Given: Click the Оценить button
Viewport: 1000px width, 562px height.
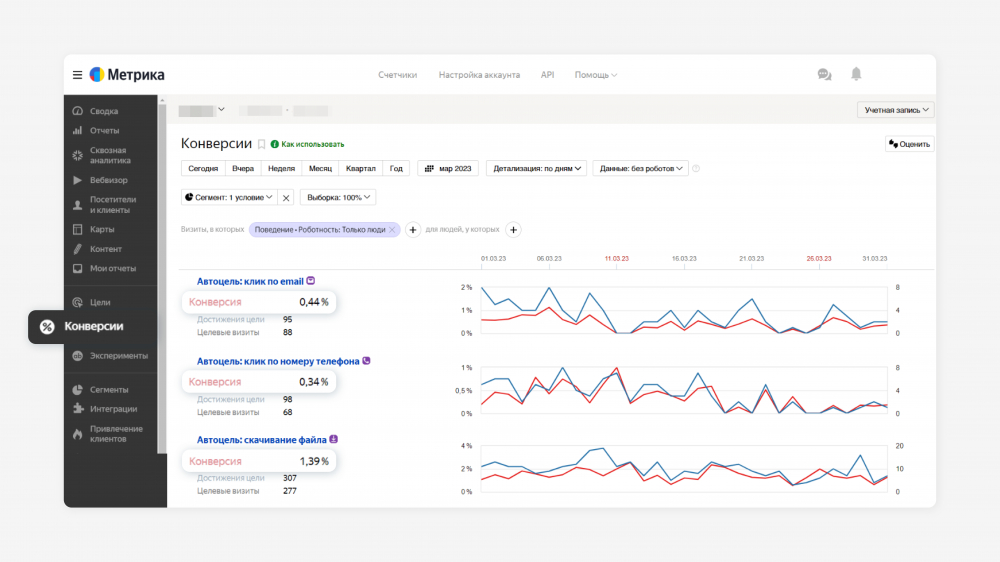Looking at the screenshot, I should coord(909,144).
